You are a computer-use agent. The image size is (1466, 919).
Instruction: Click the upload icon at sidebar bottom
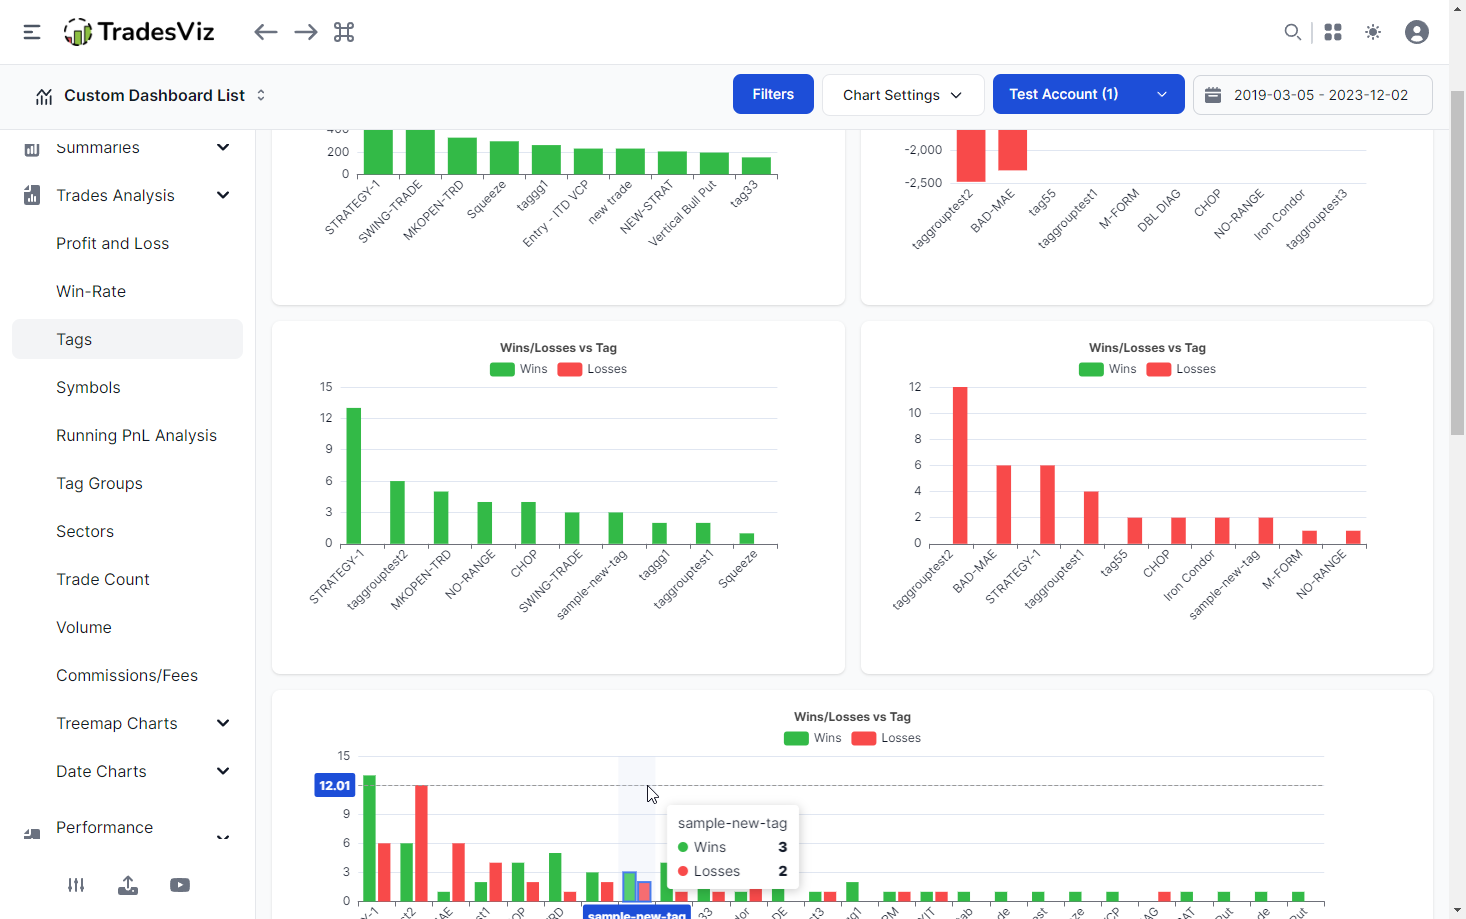coord(128,885)
